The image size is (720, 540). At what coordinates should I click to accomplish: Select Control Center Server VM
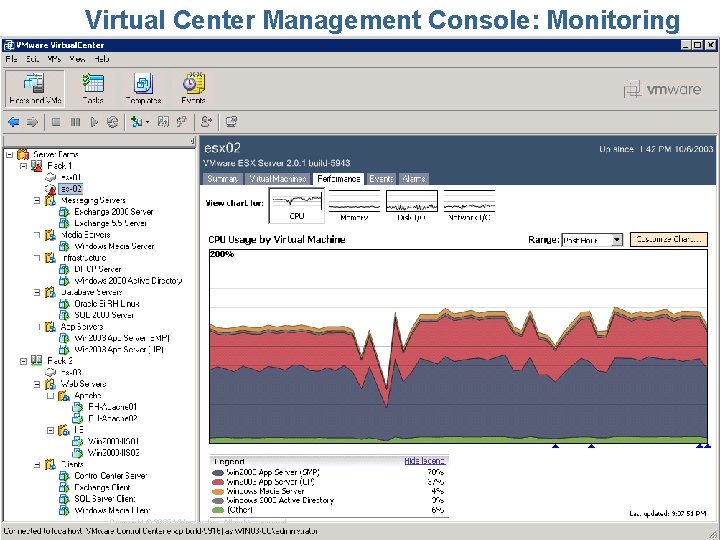[x=110, y=476]
